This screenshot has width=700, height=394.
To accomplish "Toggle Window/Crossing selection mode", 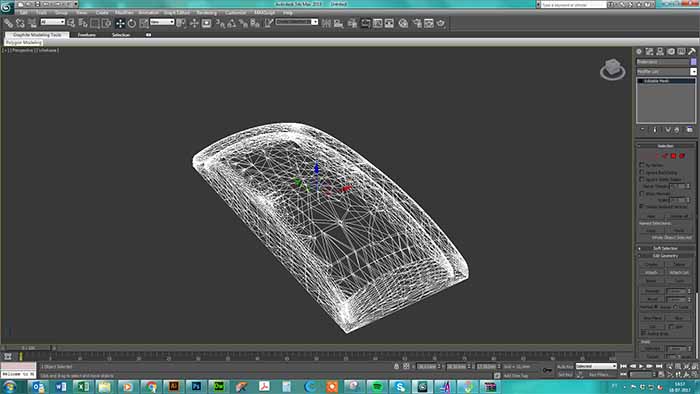I will coord(106,23).
